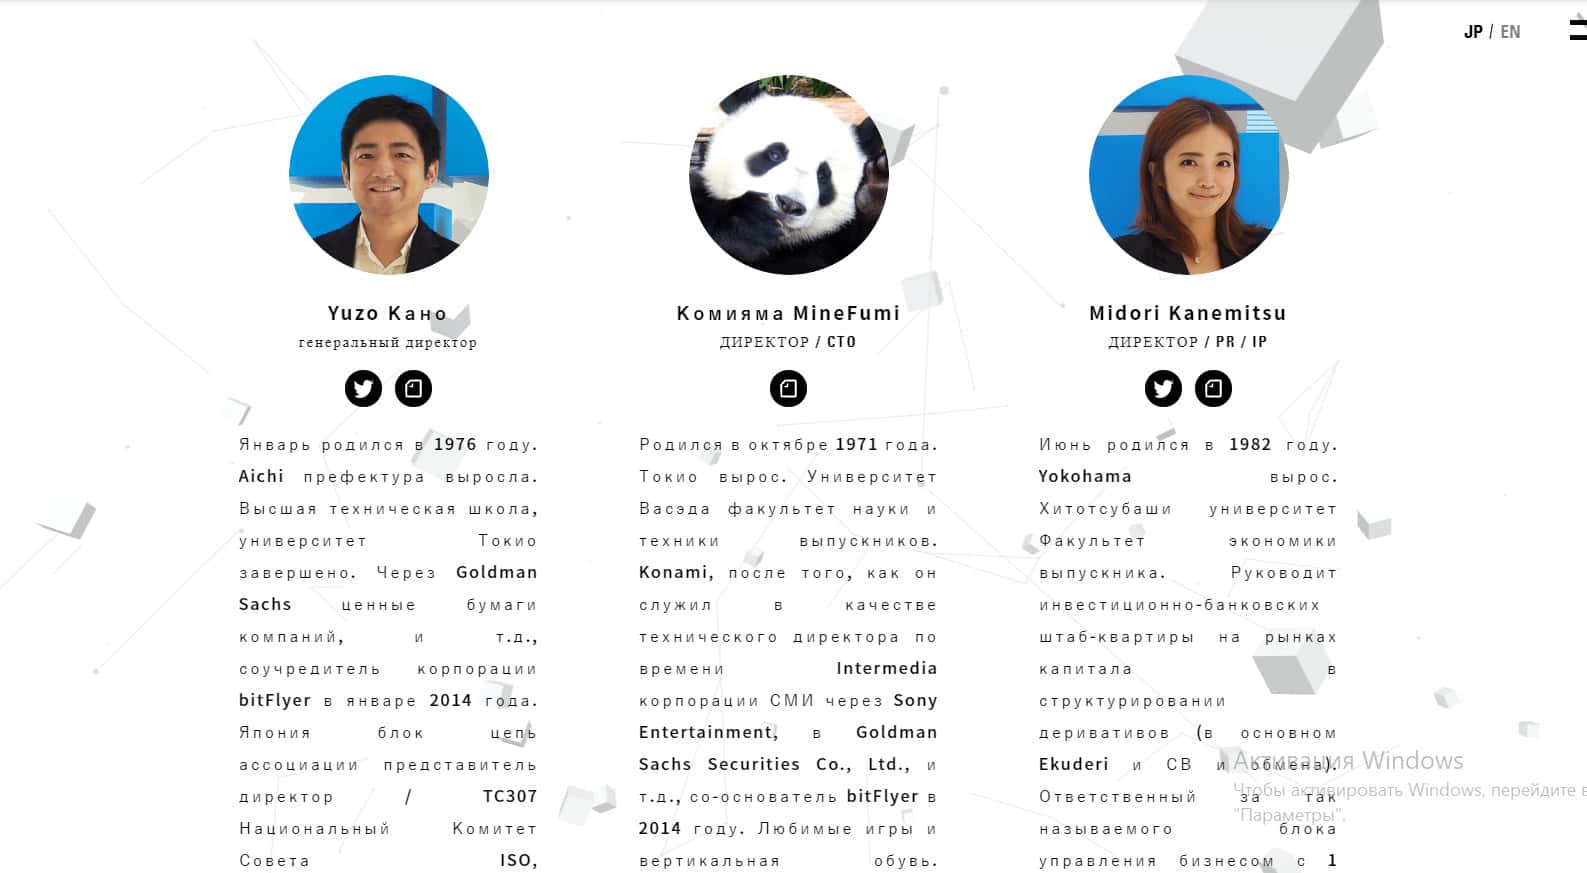
Task: Click the Yokohama text in Kanemitsu's bio
Action: tap(1085, 477)
